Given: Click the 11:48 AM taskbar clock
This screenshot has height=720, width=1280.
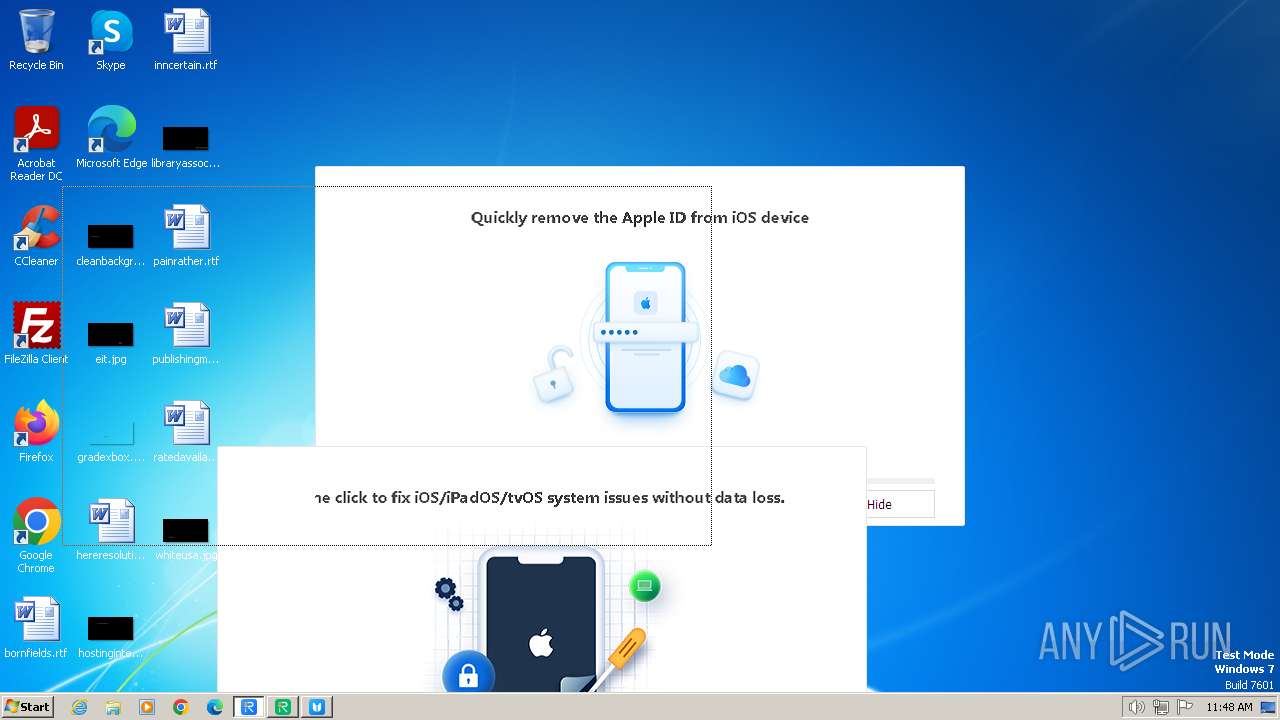Looking at the screenshot, I should (x=1229, y=707).
